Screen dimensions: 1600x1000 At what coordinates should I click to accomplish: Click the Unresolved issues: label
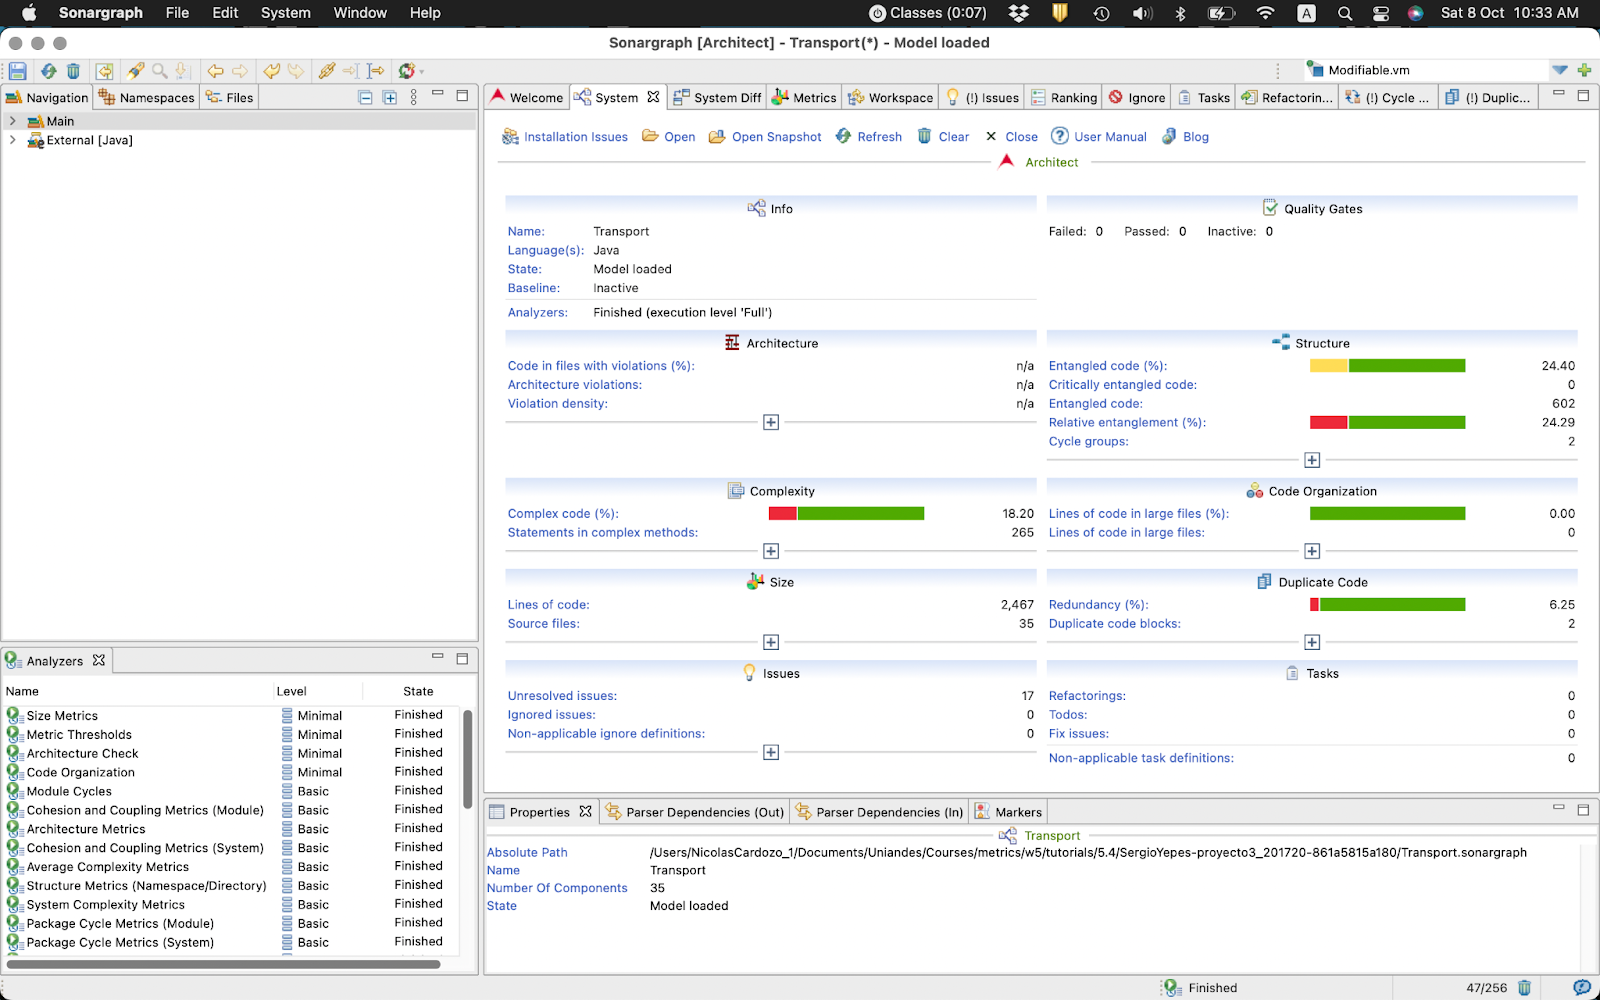coord(562,696)
